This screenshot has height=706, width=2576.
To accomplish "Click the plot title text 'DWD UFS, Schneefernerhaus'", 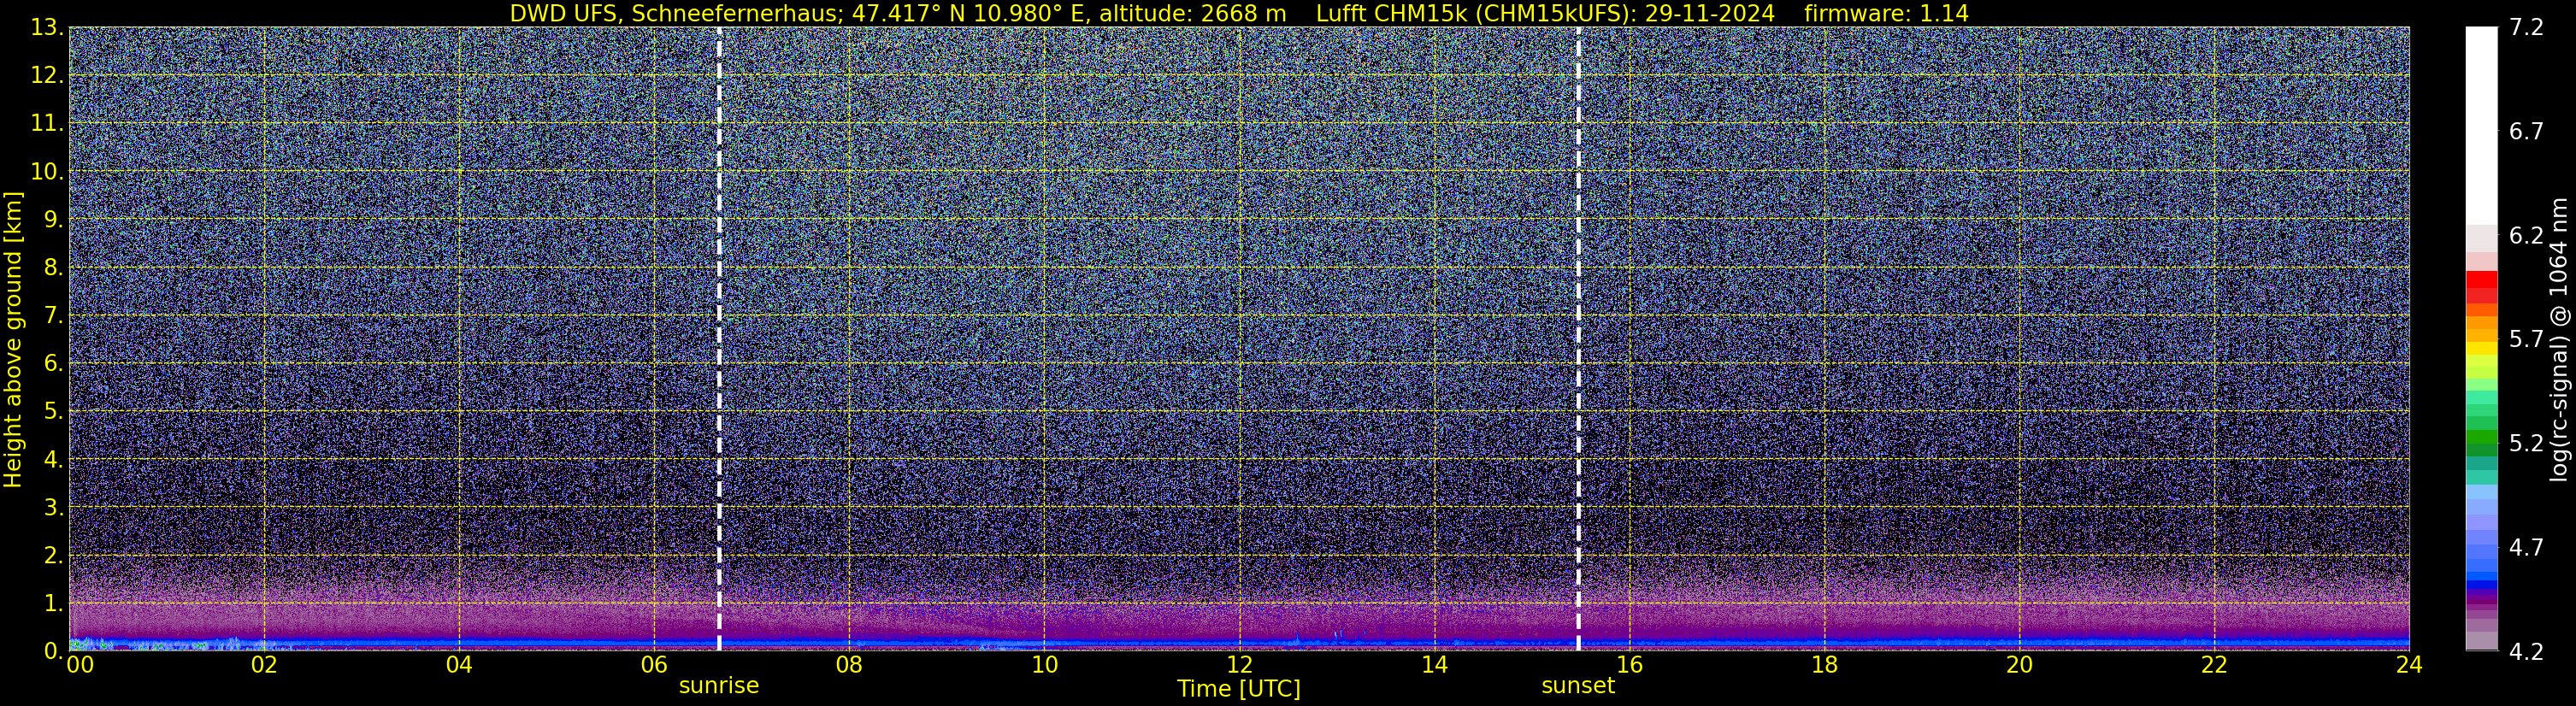I will 674,14.
